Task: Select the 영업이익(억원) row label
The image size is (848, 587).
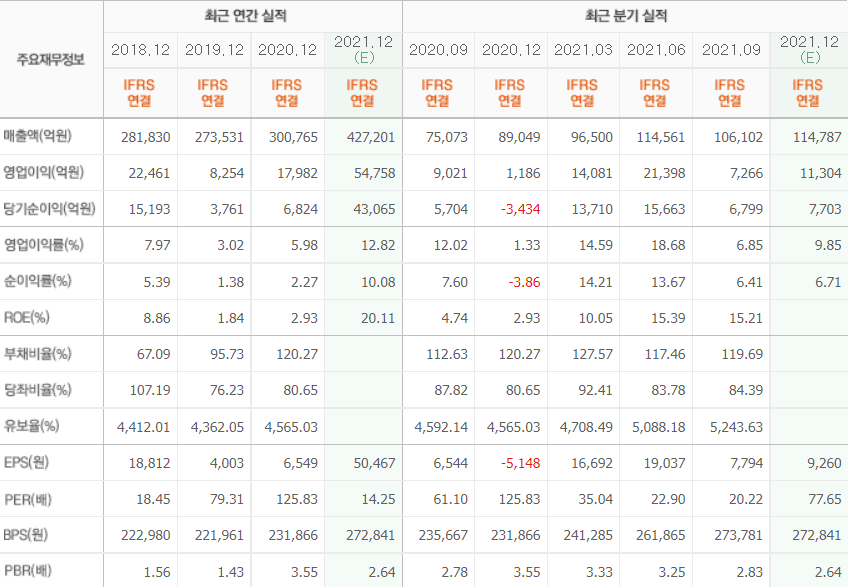Action: click(x=43, y=172)
